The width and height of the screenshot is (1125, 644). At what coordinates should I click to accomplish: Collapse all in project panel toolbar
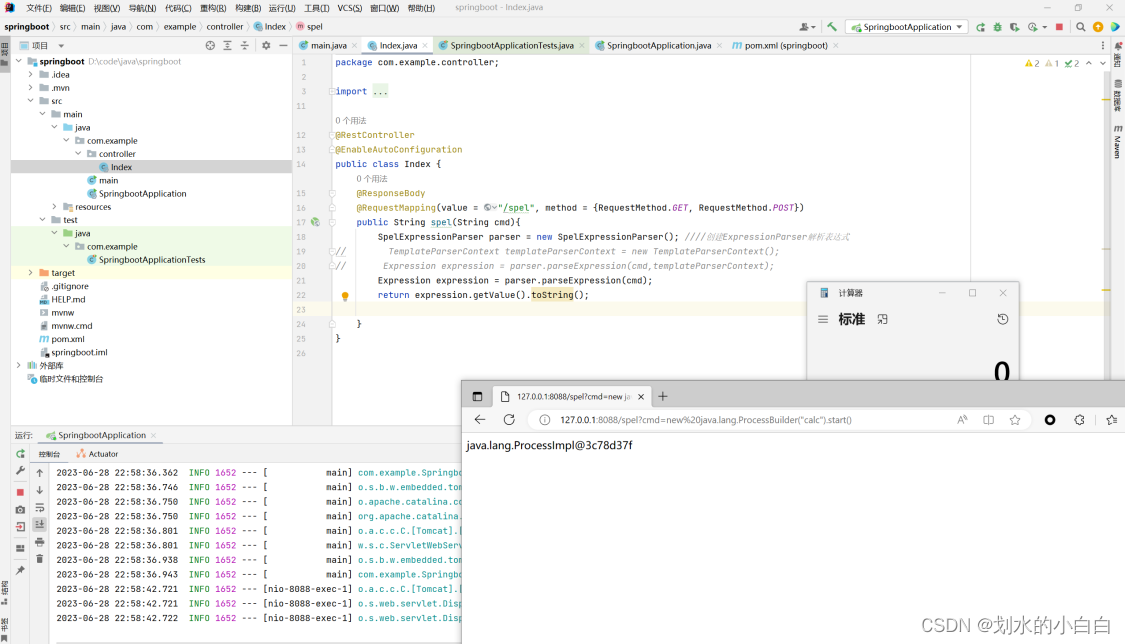[245, 45]
